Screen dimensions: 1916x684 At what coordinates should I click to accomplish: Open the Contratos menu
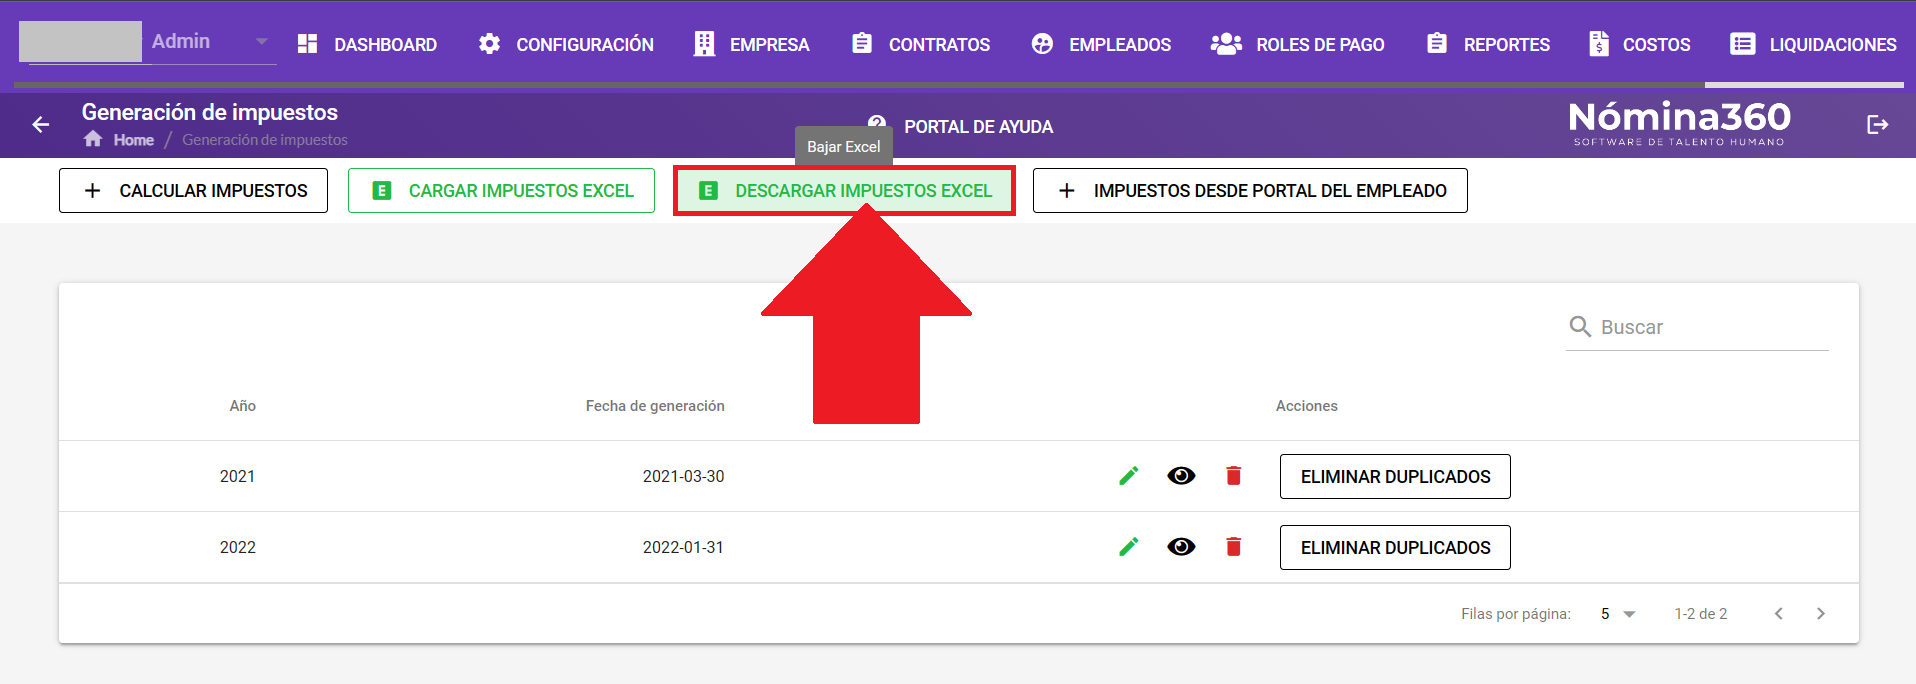921,44
